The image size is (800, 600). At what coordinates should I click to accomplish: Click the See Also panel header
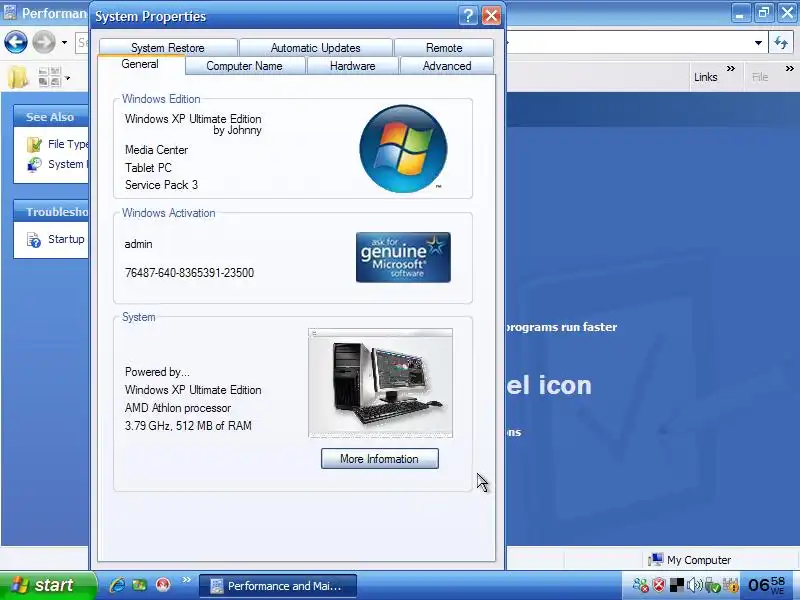click(x=51, y=117)
